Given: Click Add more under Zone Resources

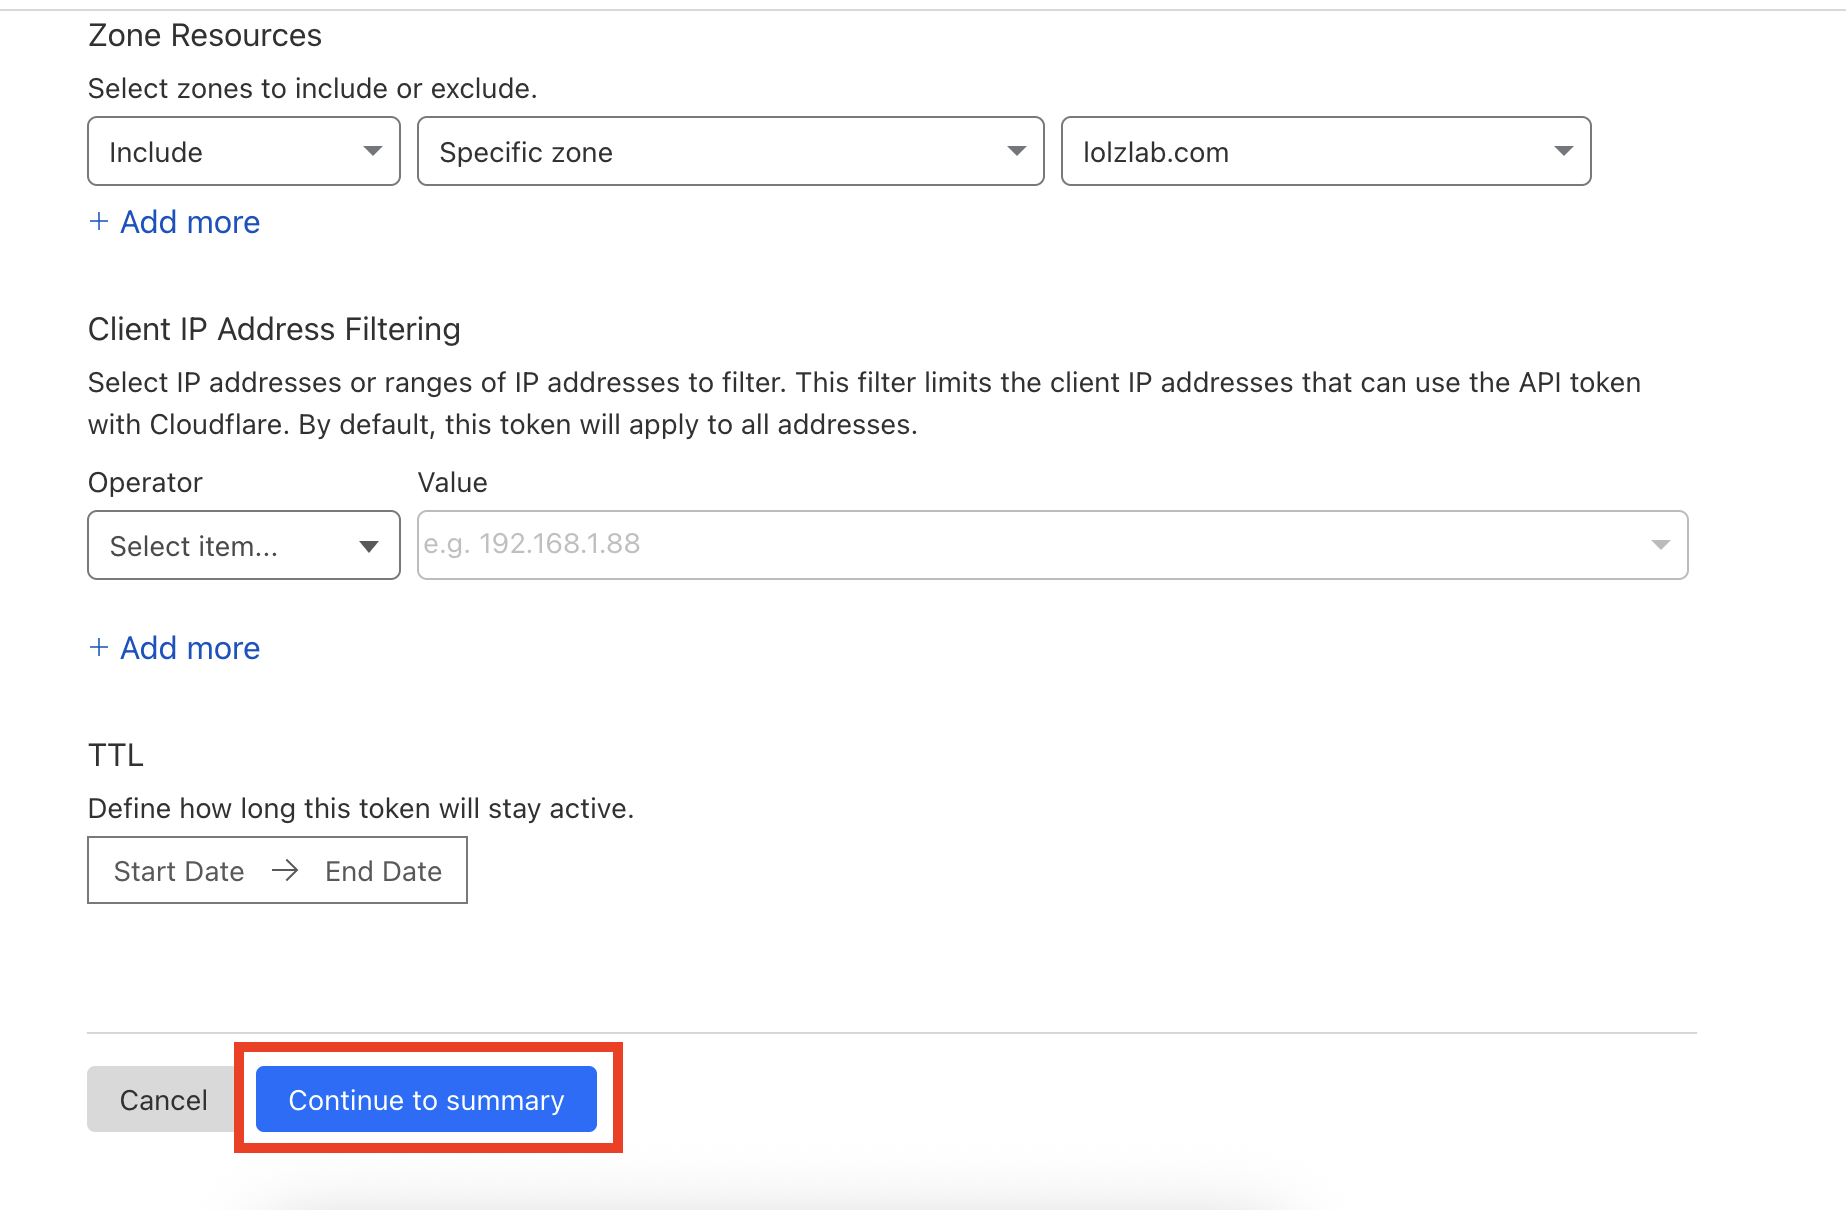Looking at the screenshot, I should pyautogui.click(x=175, y=222).
